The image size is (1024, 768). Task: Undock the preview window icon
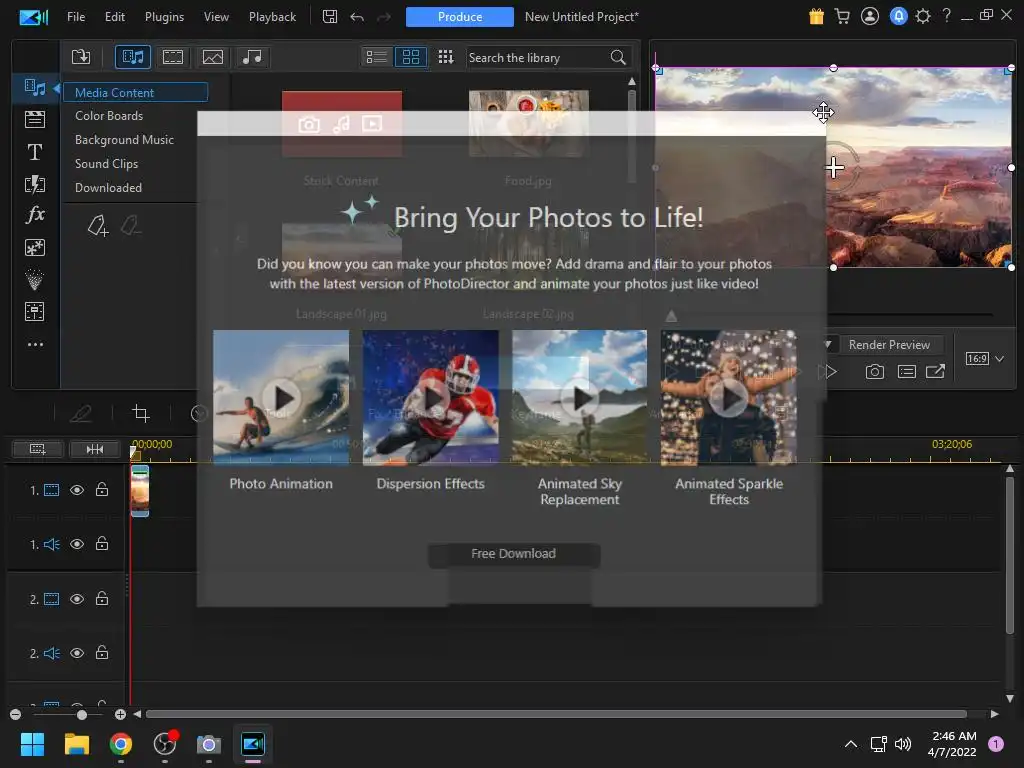point(935,372)
